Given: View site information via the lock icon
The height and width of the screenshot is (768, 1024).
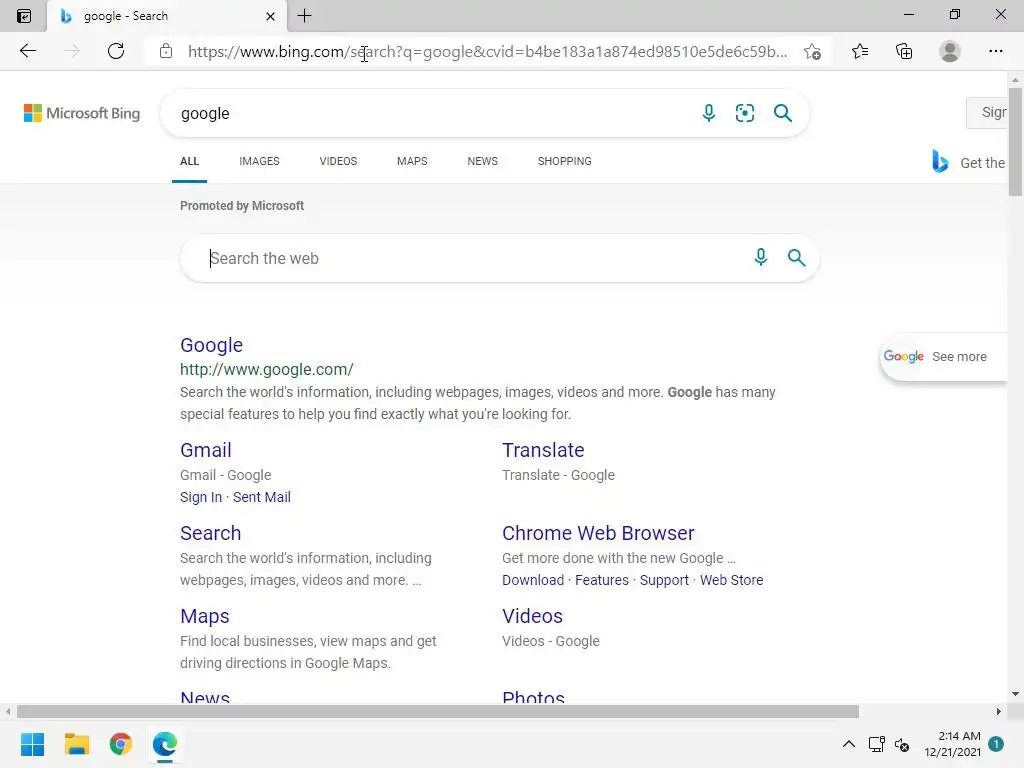Looking at the screenshot, I should coord(166,51).
